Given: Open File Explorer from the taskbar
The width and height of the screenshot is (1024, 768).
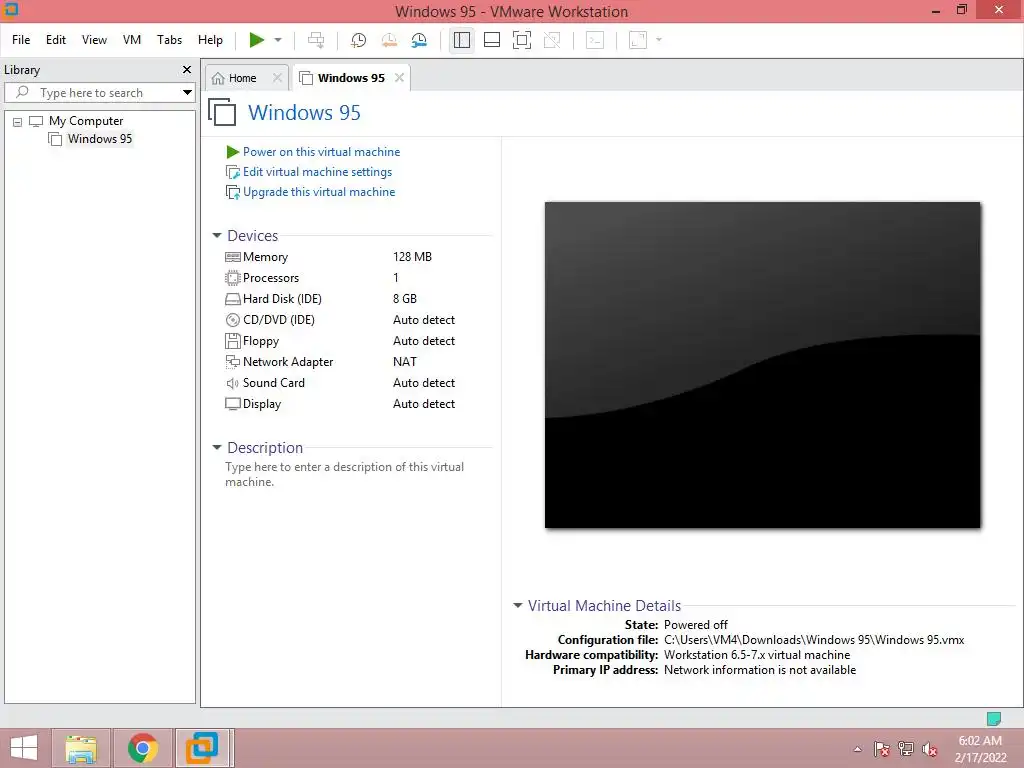Looking at the screenshot, I should [x=81, y=748].
